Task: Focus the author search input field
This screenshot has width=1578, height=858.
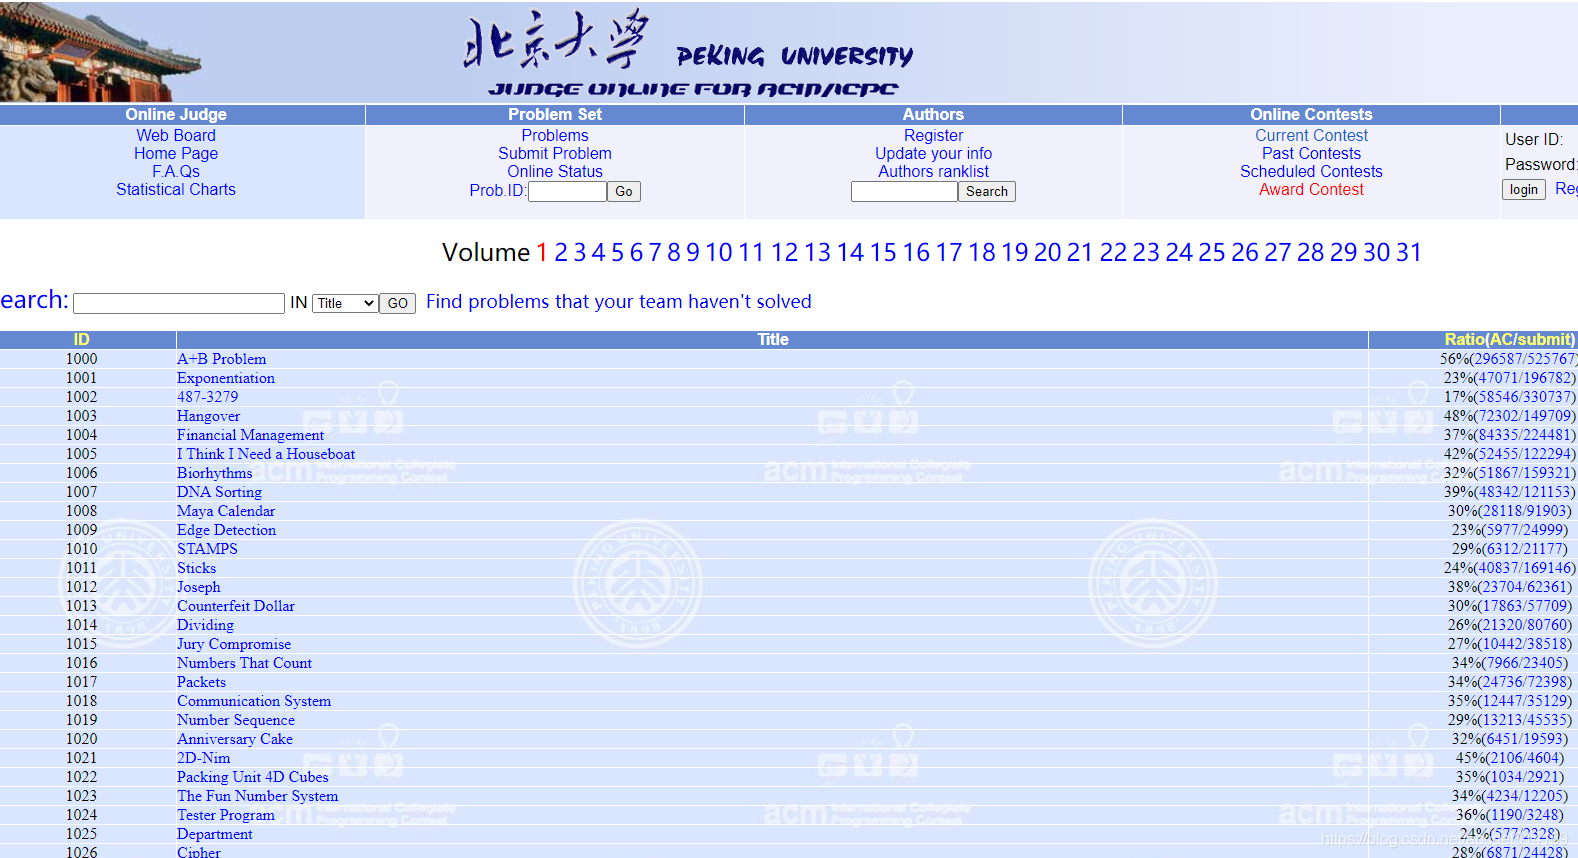Action: 904,191
